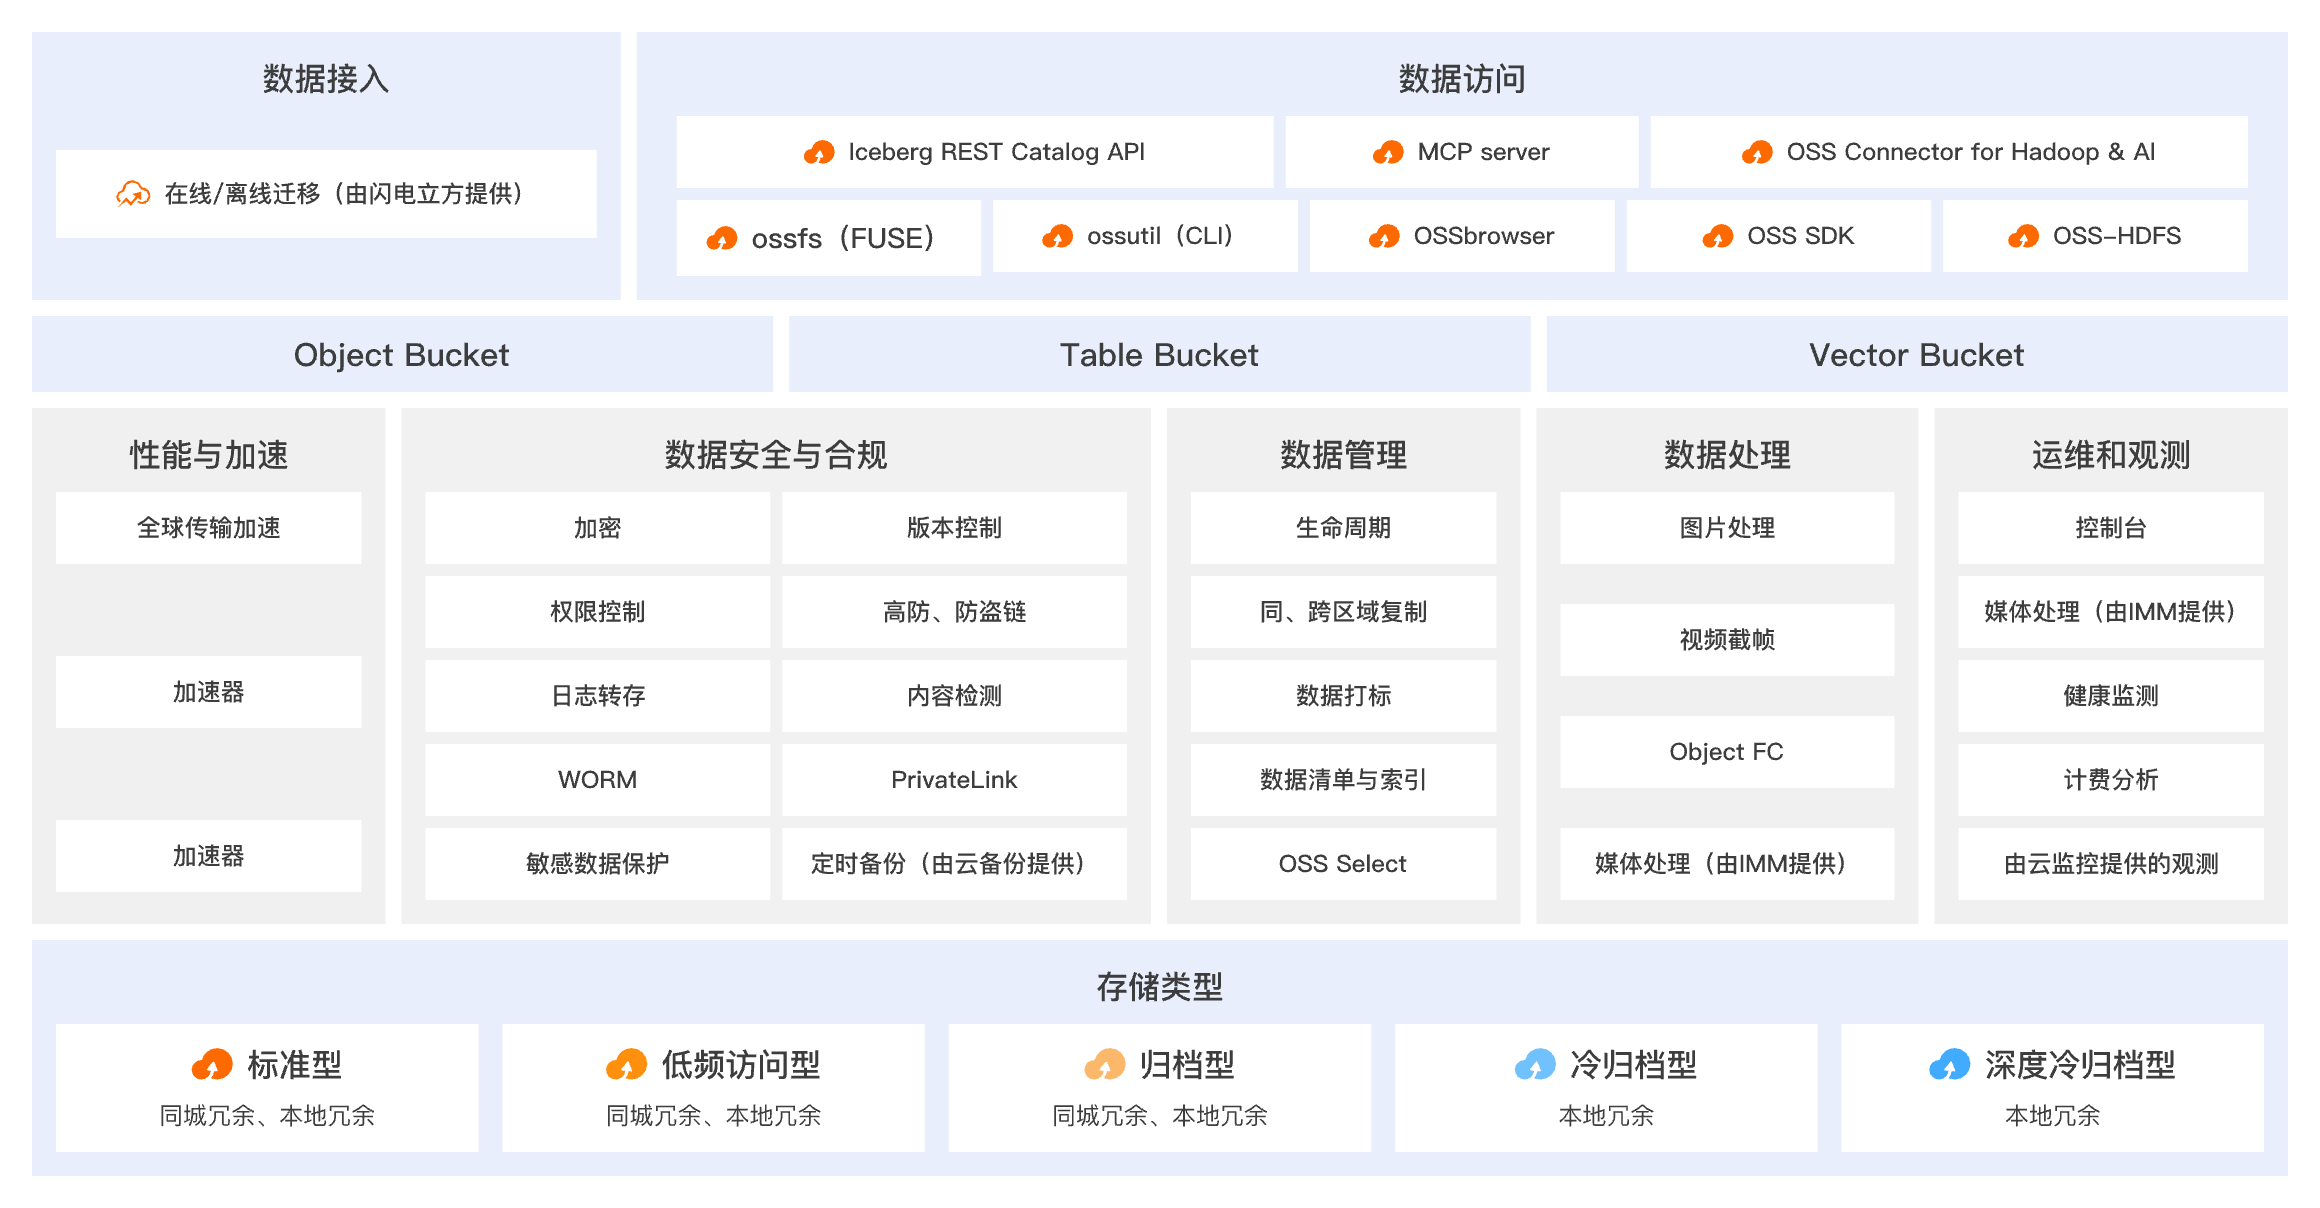This screenshot has width=2320, height=1208.
Task: Choose the 日志转存 box
Action: [x=597, y=696]
